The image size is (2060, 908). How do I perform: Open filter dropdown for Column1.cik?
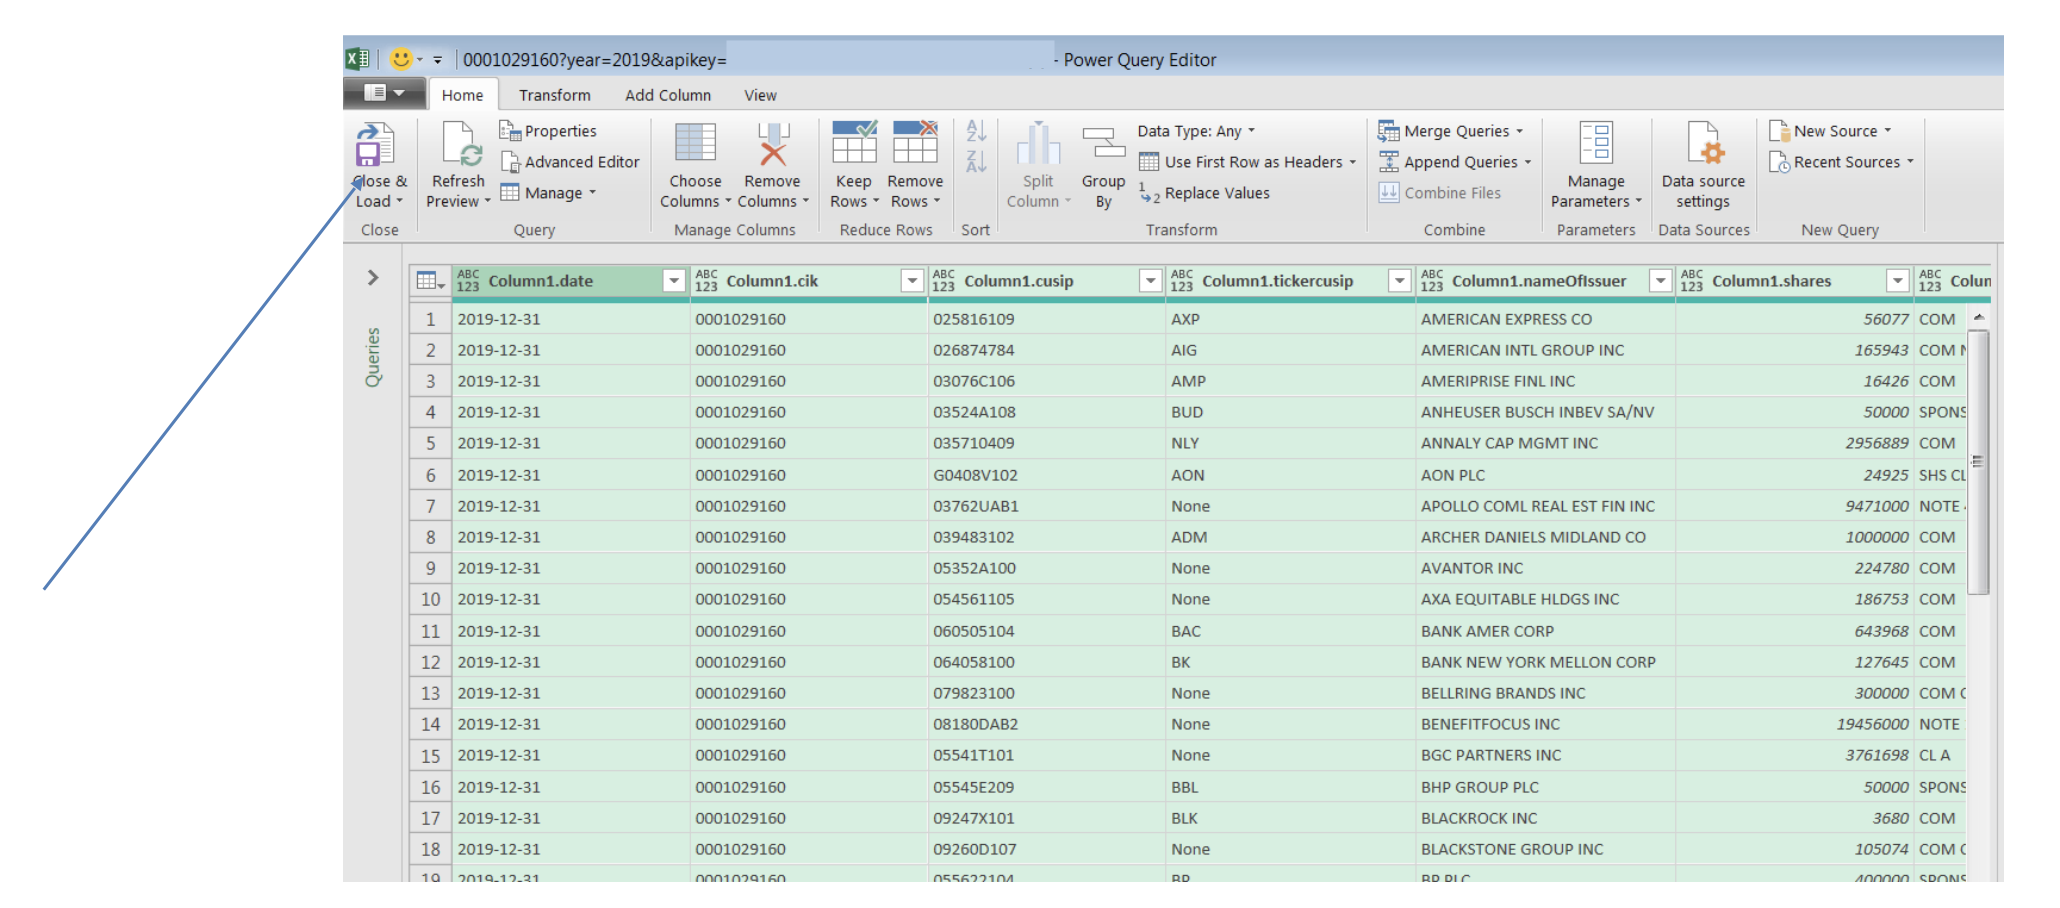click(x=912, y=281)
